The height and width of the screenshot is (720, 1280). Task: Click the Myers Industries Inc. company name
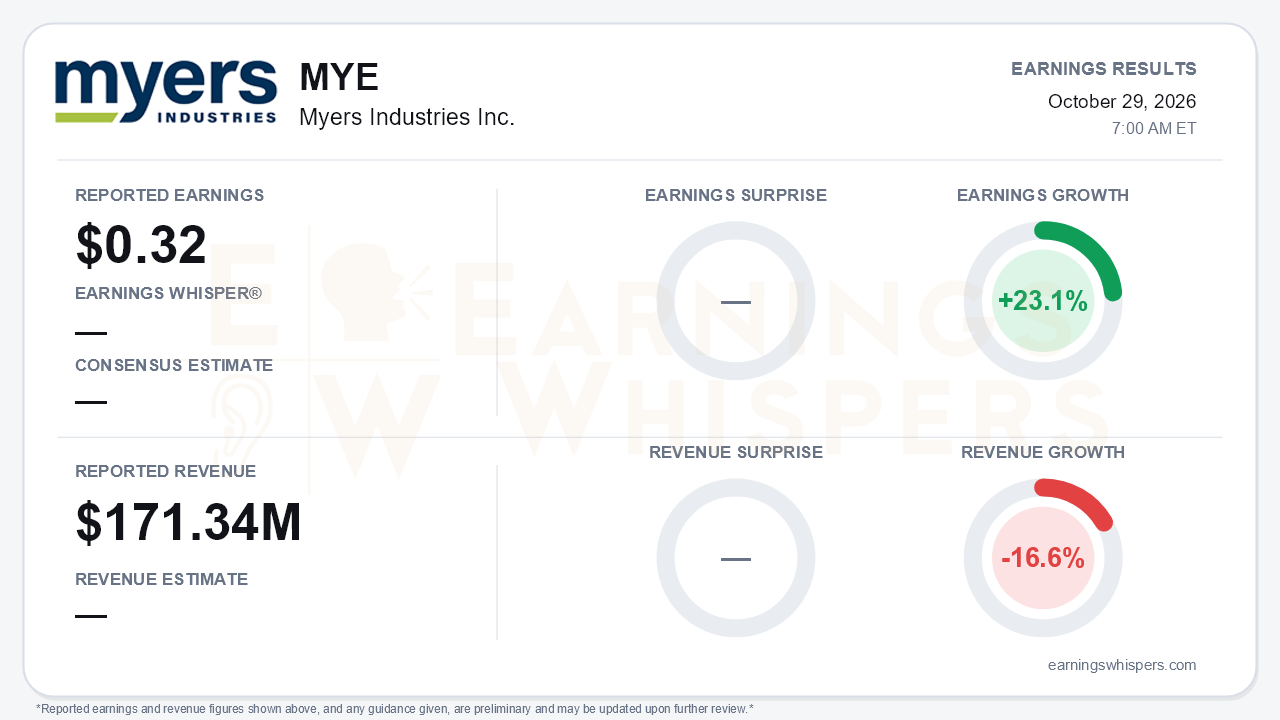pyautogui.click(x=407, y=118)
